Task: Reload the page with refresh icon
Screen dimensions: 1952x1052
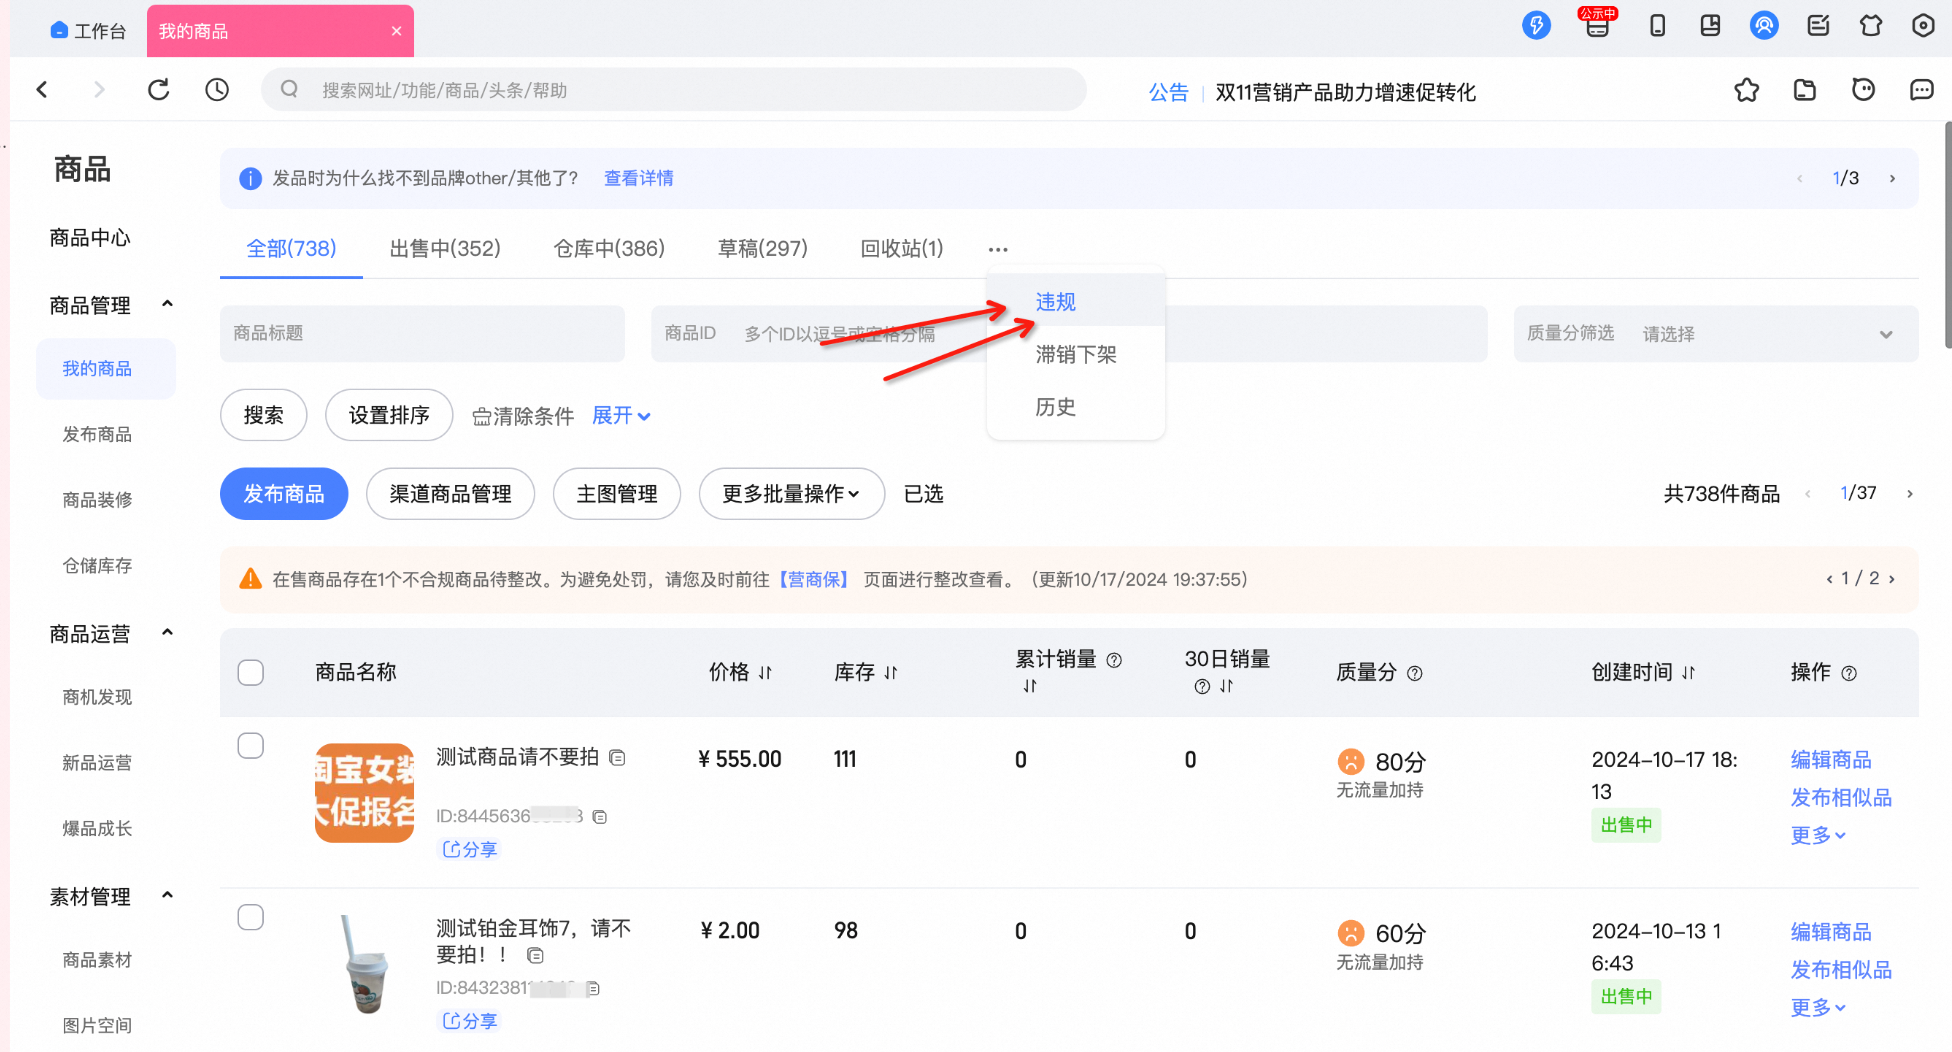Action: (158, 90)
